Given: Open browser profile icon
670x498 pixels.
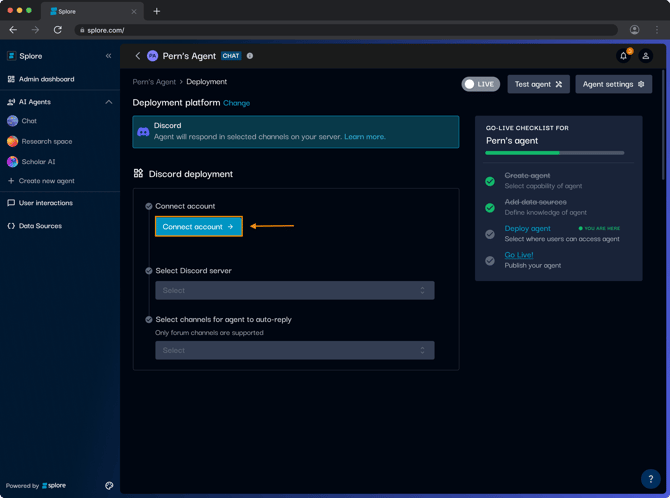Looking at the screenshot, I should 635,29.
